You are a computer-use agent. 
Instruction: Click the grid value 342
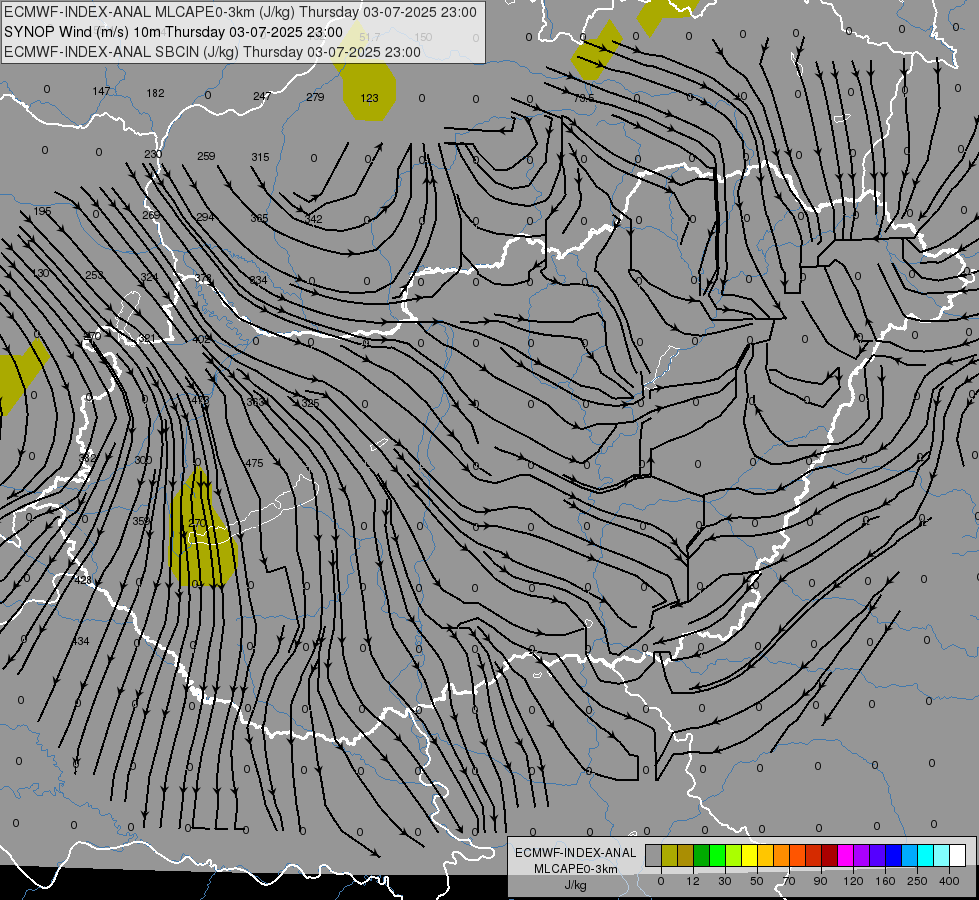[x=313, y=219]
